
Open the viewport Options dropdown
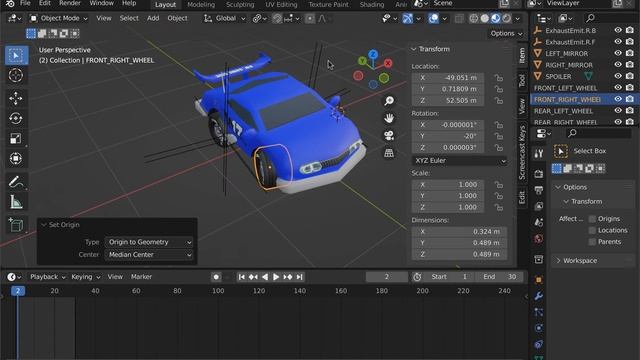point(506,33)
